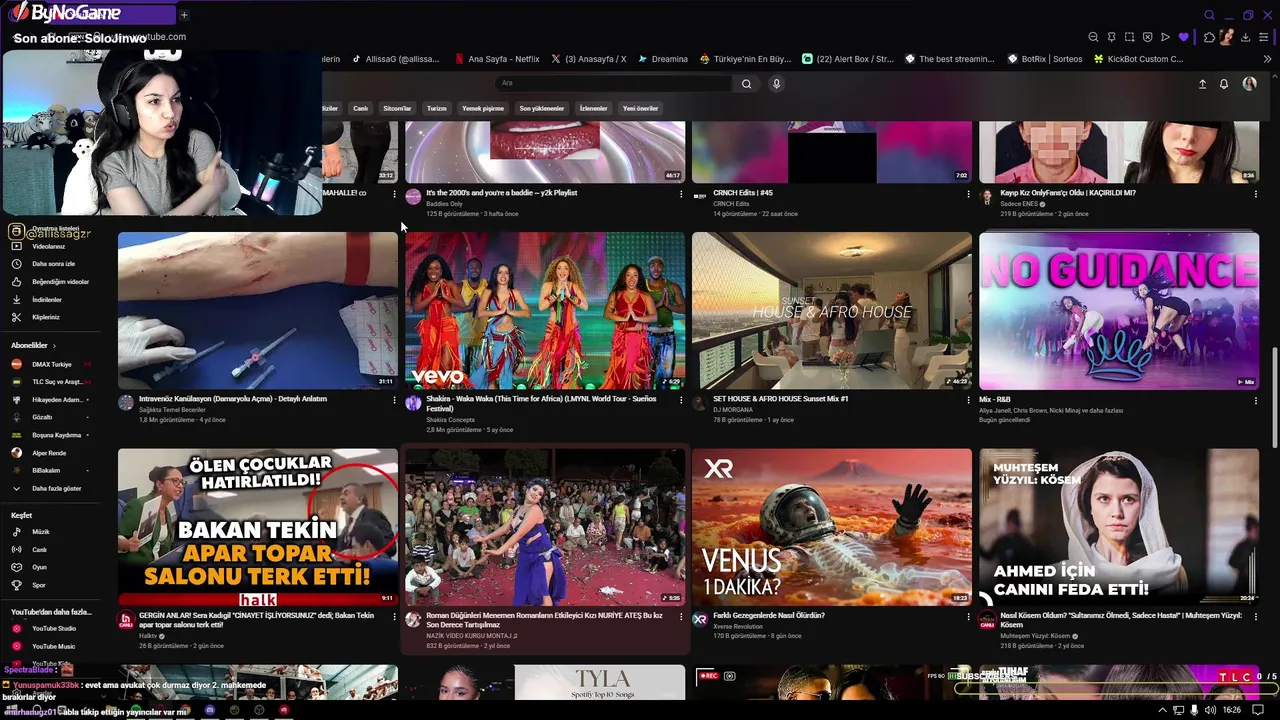Select the Canlı filter chip
Image resolution: width=1280 pixels, height=720 pixels.
[360, 108]
